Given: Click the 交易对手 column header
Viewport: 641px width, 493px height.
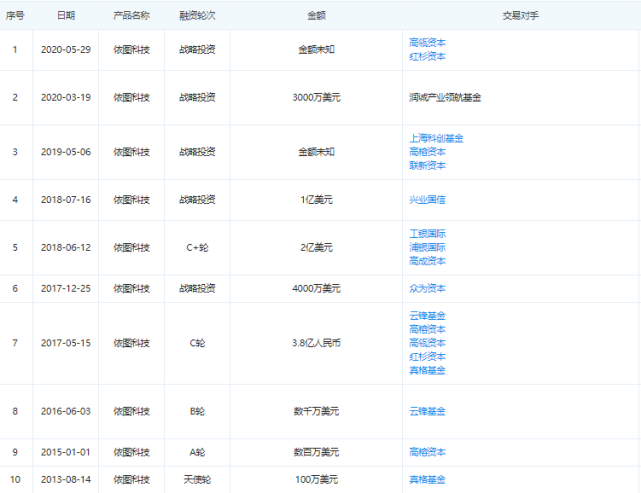Looking at the screenshot, I should click(x=521, y=16).
